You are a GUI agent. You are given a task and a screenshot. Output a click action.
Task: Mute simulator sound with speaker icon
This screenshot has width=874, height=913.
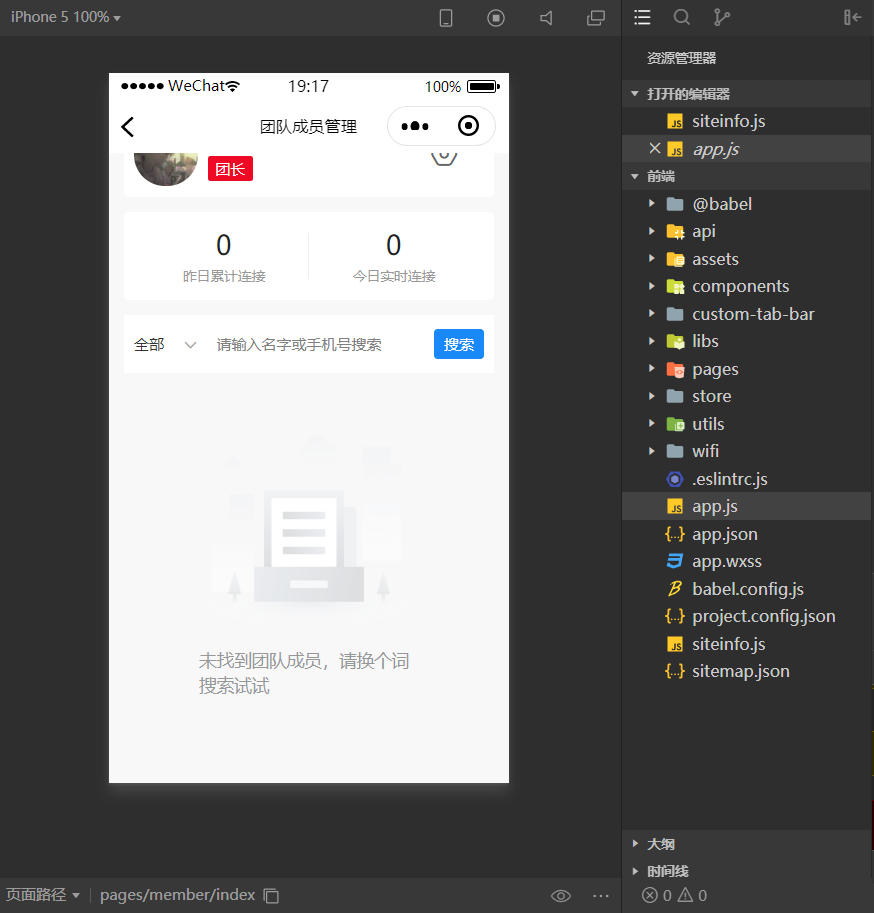click(546, 18)
